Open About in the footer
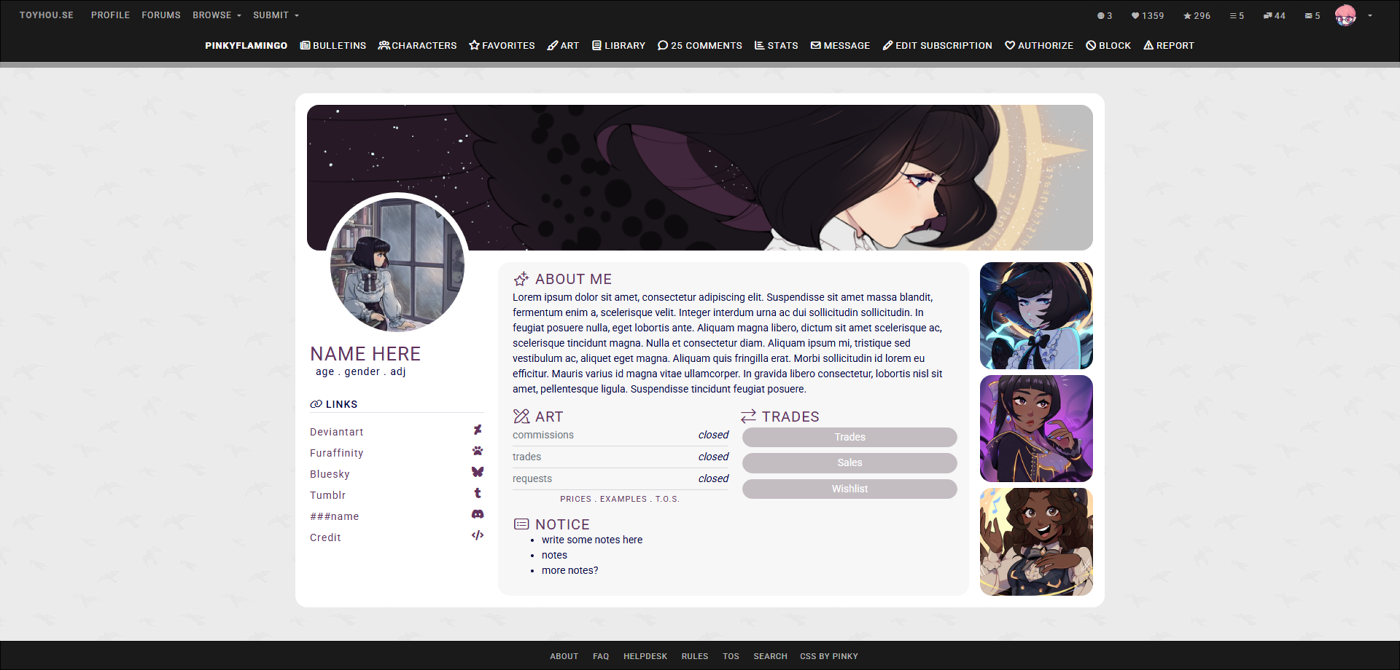Screen dimensions: 1400x670 tap(564, 656)
